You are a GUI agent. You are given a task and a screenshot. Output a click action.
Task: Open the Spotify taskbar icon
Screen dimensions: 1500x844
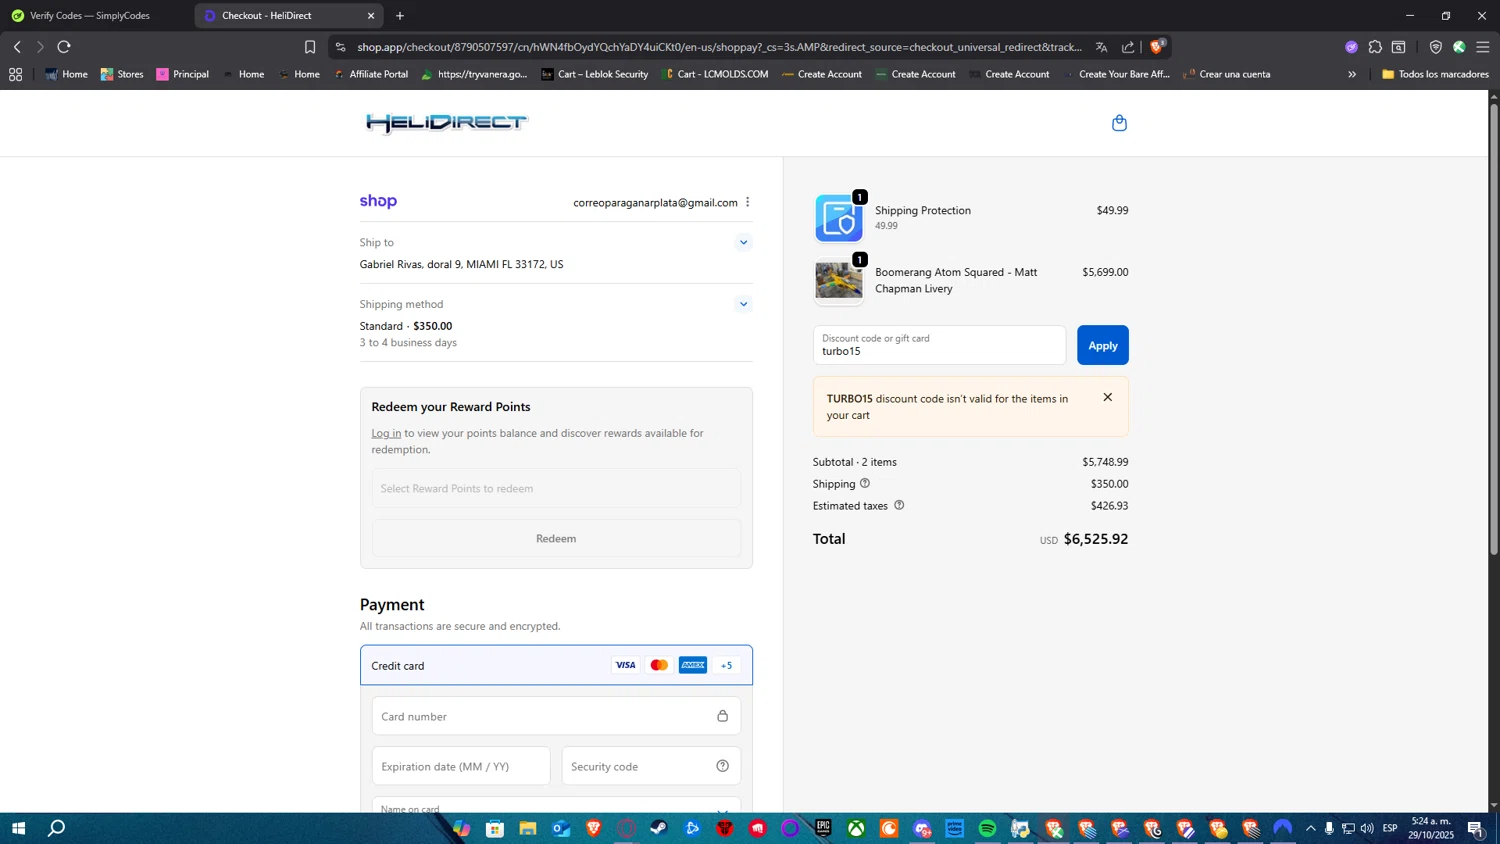987,828
